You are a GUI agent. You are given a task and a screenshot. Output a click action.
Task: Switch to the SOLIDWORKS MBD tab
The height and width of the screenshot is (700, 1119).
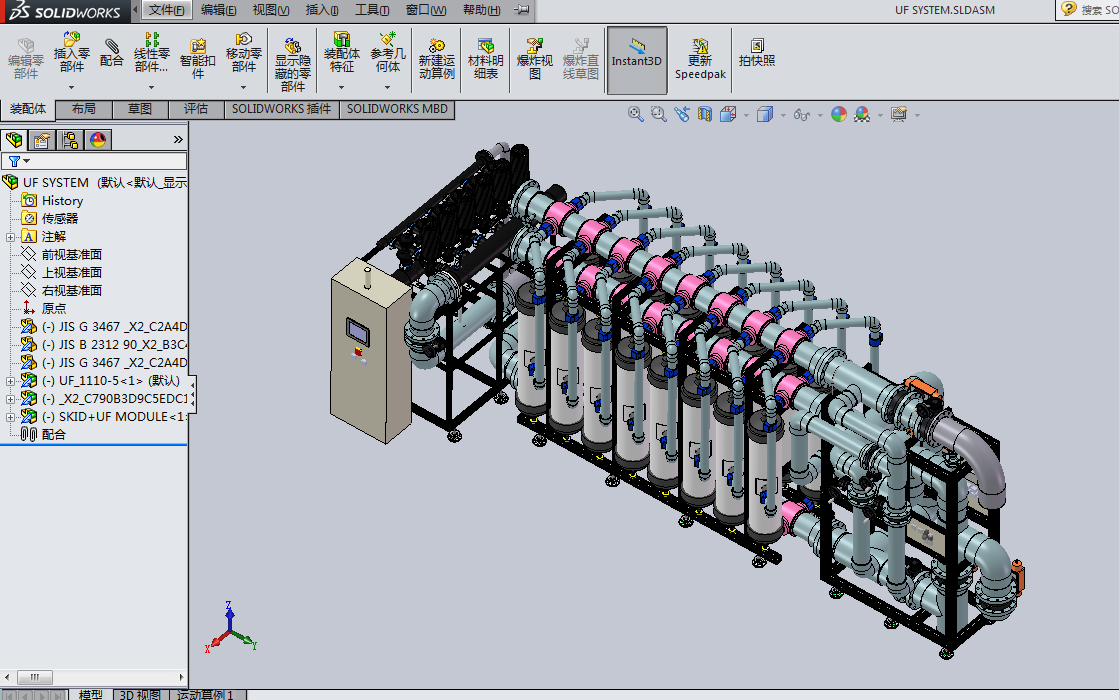coord(397,109)
